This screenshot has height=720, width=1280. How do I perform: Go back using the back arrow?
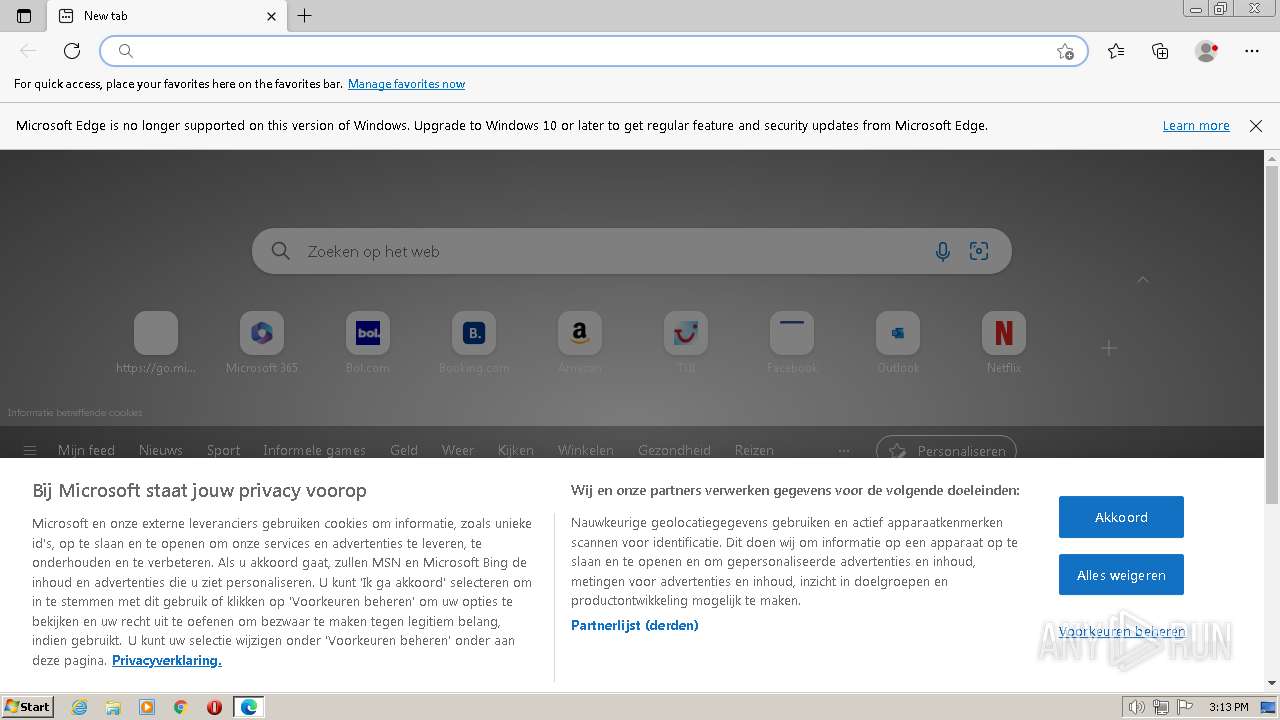coord(28,51)
